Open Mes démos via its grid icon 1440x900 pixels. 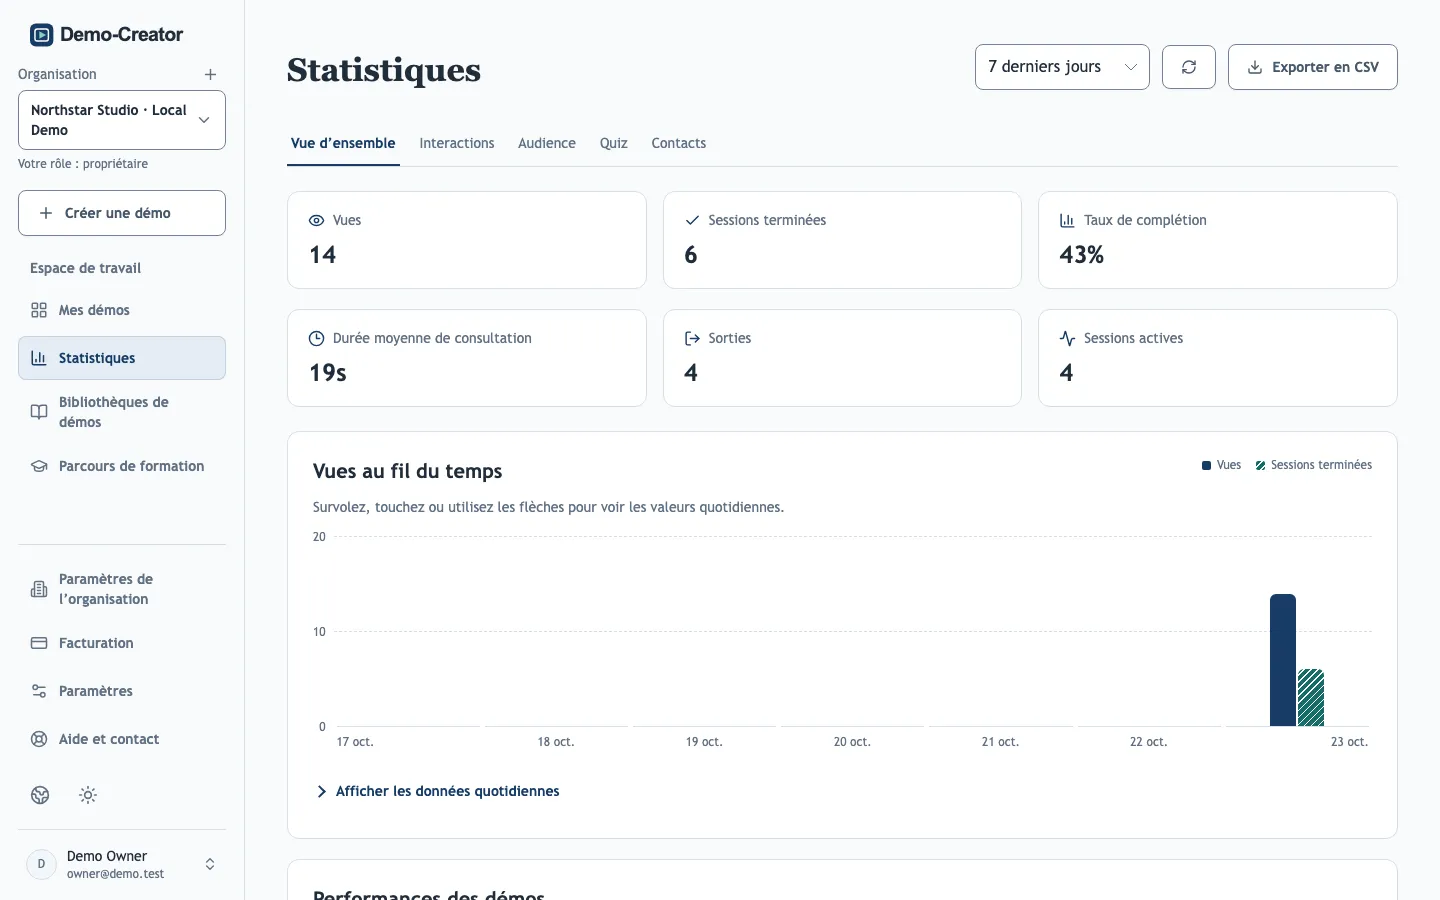(39, 310)
